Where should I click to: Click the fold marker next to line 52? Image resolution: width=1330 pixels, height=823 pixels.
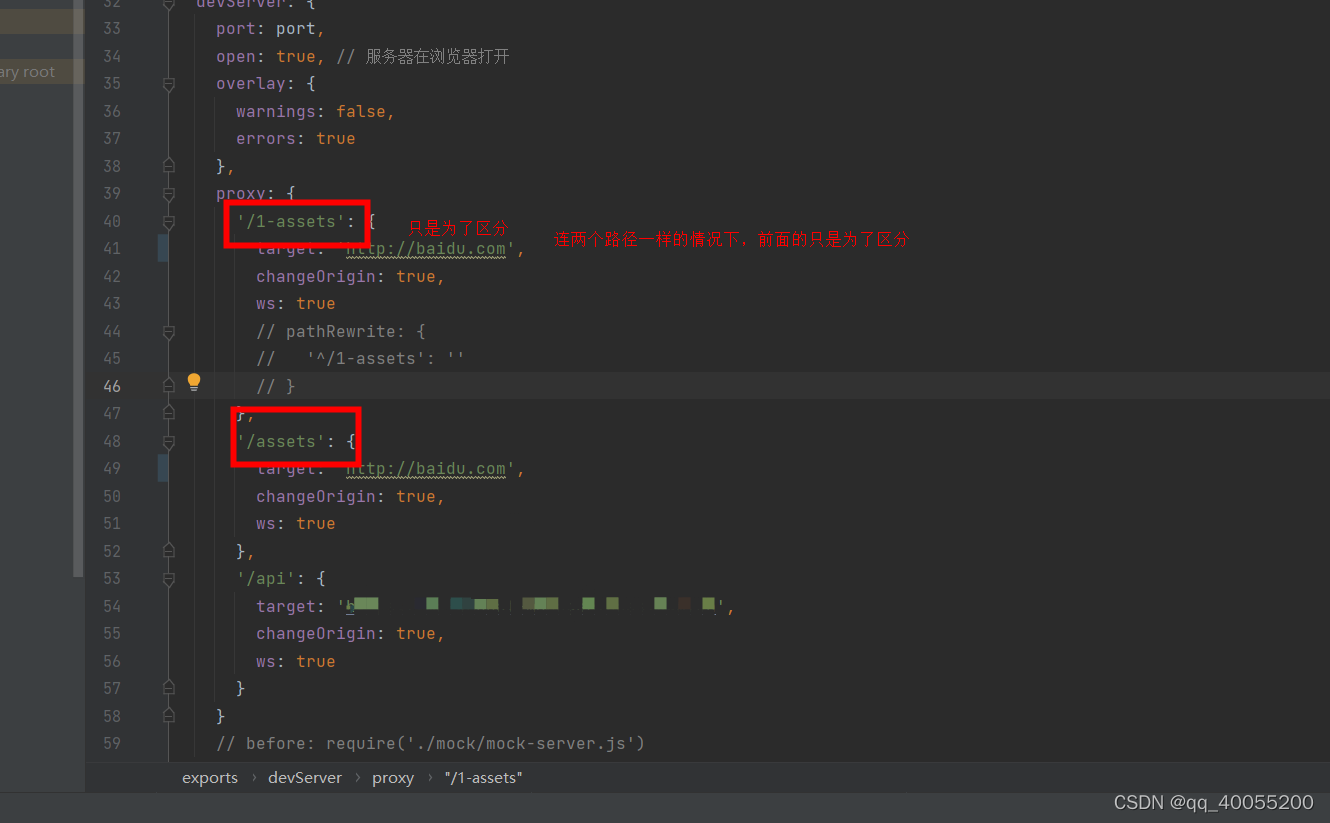click(168, 550)
